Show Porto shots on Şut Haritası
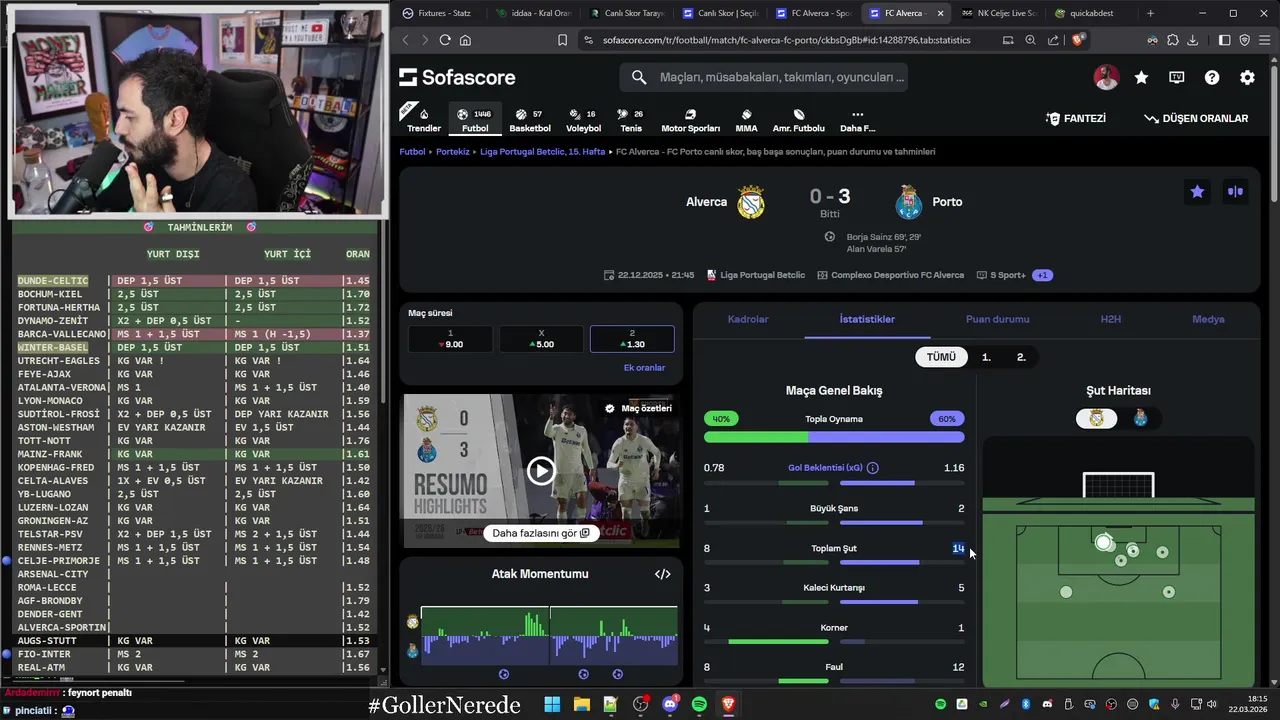 1141,418
